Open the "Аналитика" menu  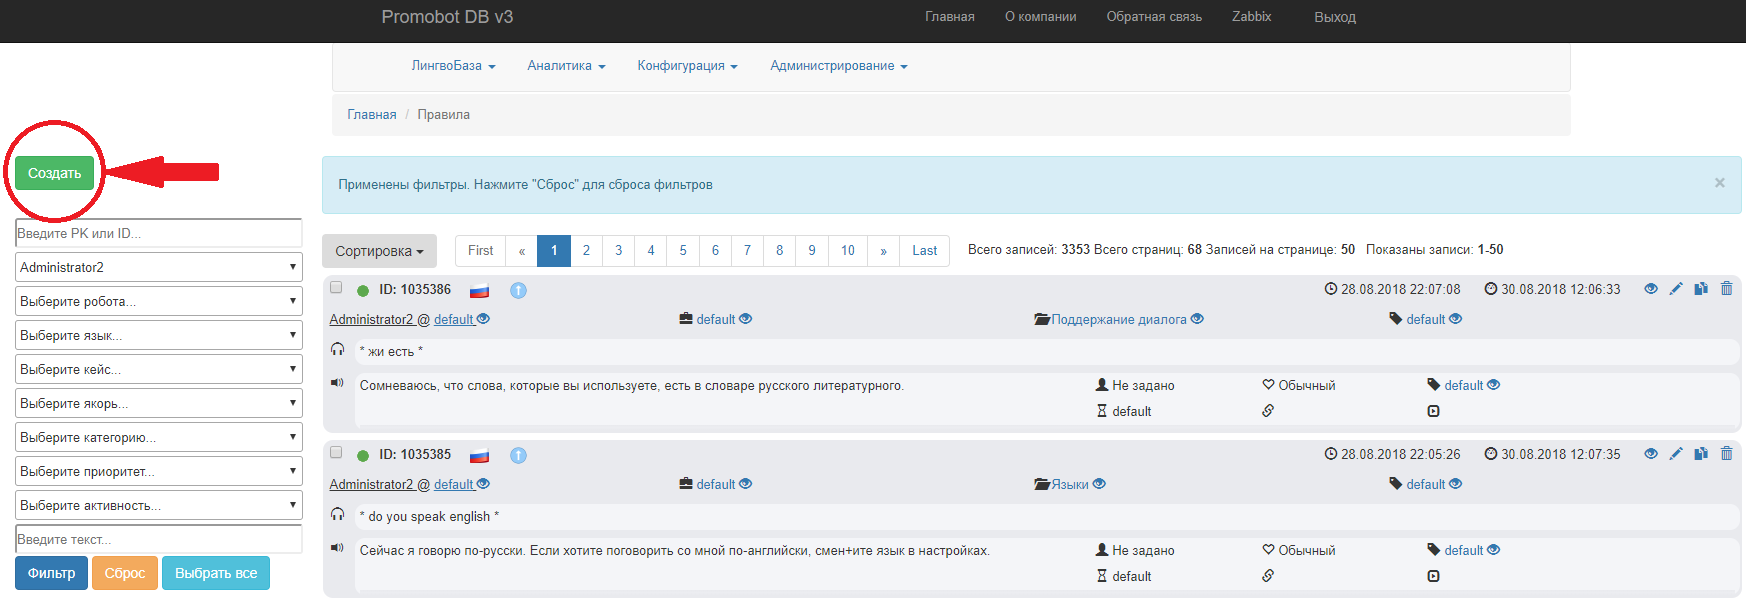[566, 66]
